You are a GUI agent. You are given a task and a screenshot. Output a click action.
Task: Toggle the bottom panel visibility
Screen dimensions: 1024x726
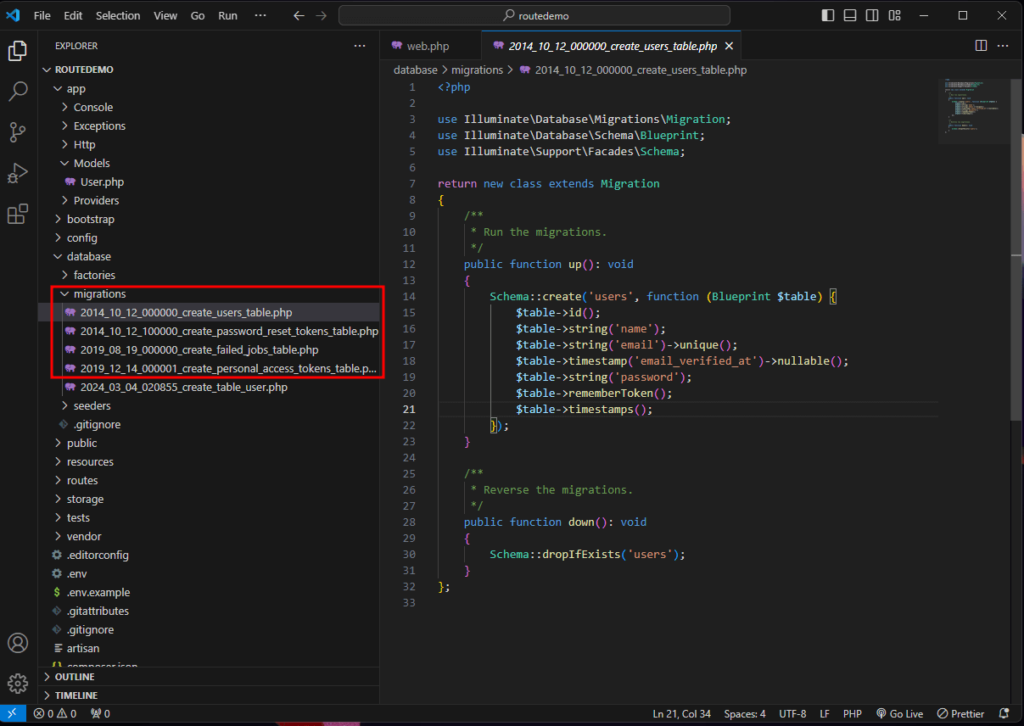850,16
